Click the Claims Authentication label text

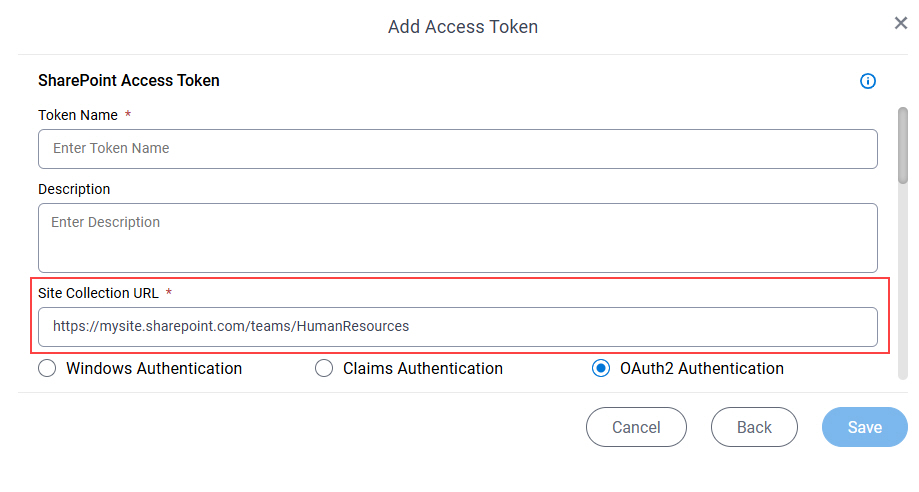[423, 368]
